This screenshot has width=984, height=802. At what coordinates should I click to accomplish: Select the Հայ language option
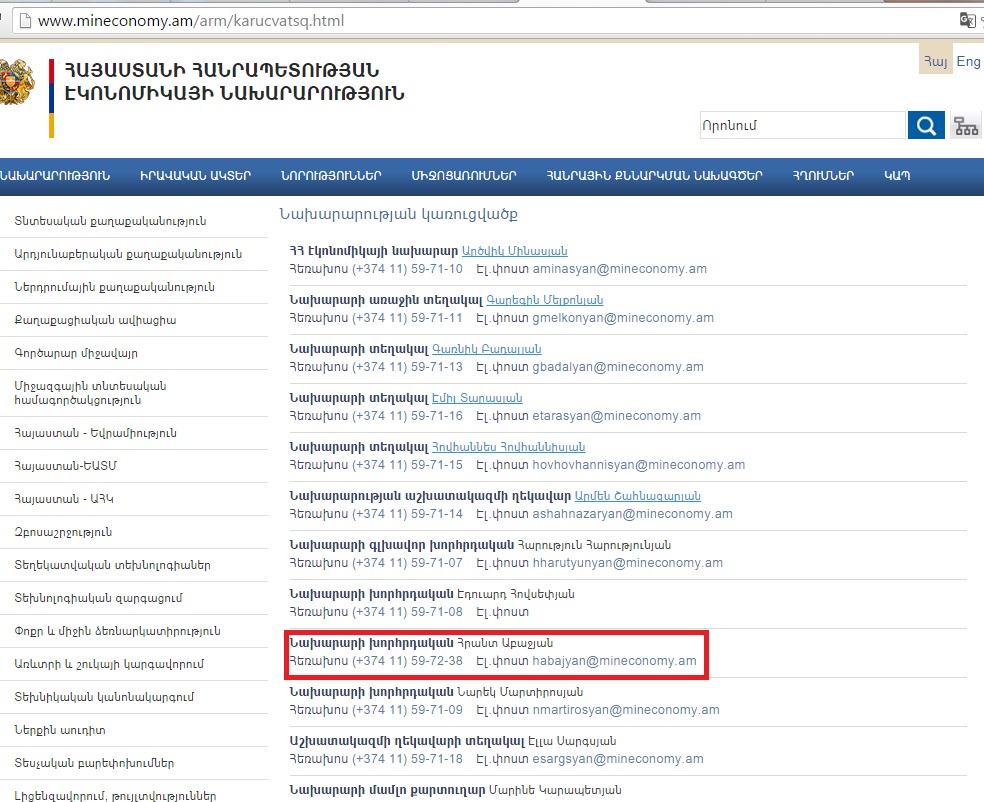[x=936, y=61]
